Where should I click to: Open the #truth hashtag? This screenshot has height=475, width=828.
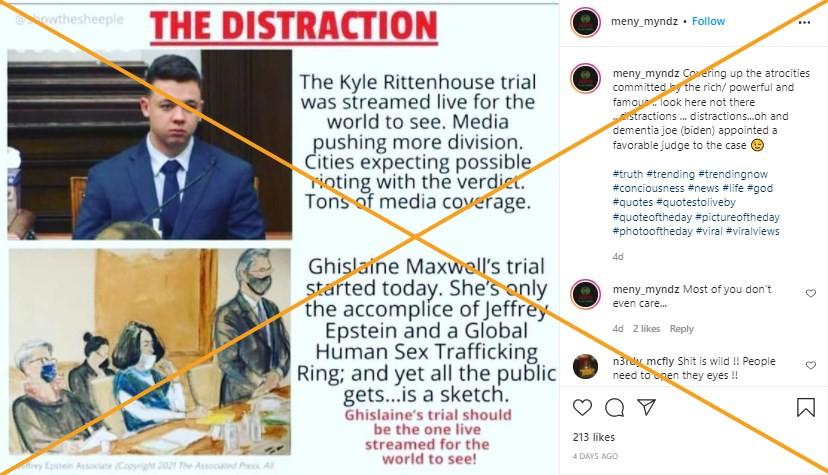tap(628, 174)
